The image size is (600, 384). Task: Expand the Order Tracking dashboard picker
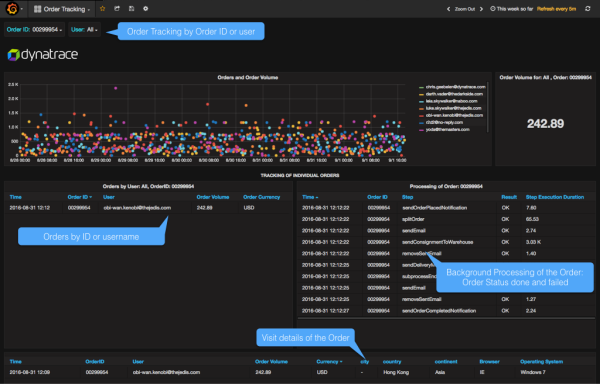[x=62, y=9]
